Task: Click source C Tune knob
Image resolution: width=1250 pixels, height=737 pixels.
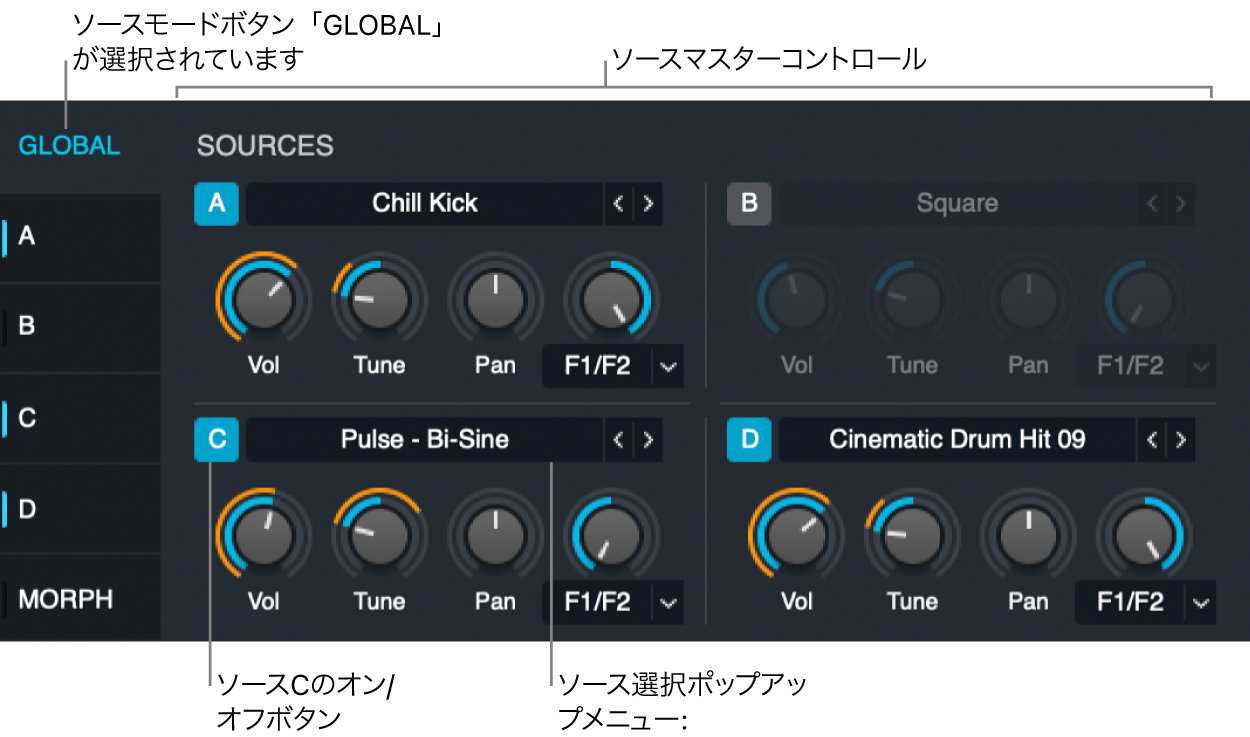Action: pyautogui.click(x=380, y=534)
